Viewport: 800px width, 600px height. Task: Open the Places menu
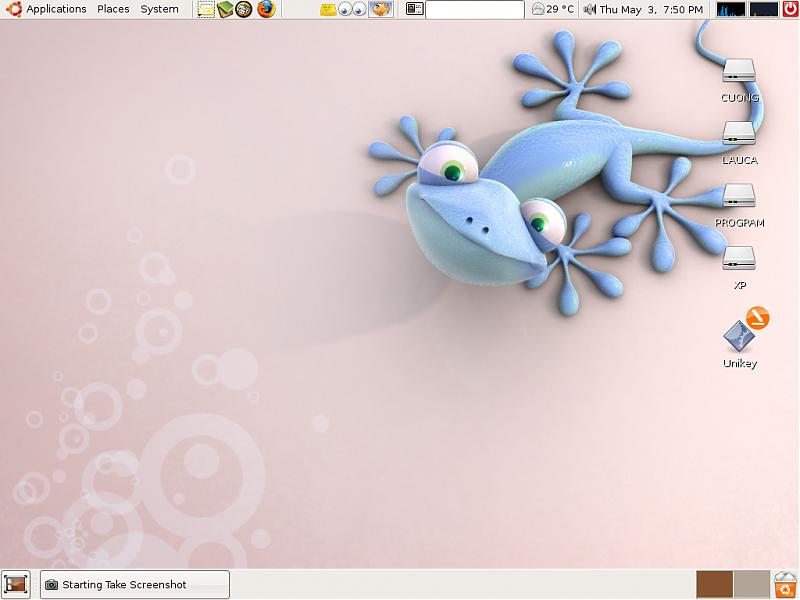coord(113,9)
